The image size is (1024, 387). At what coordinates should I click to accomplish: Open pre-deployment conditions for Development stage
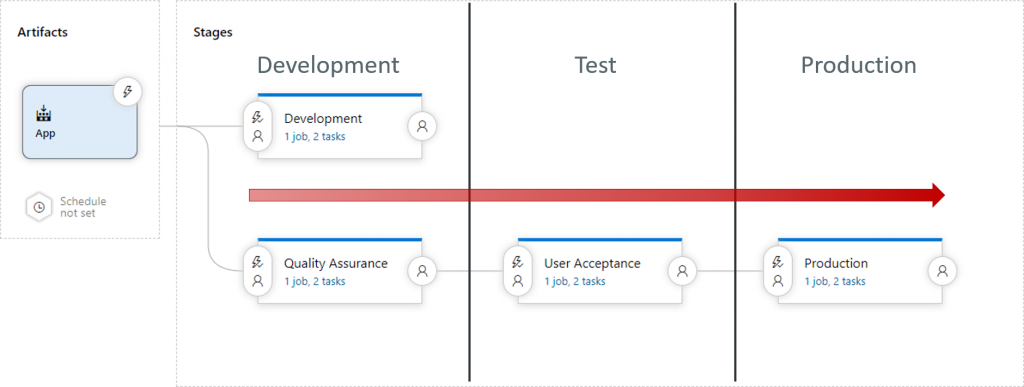point(258,127)
